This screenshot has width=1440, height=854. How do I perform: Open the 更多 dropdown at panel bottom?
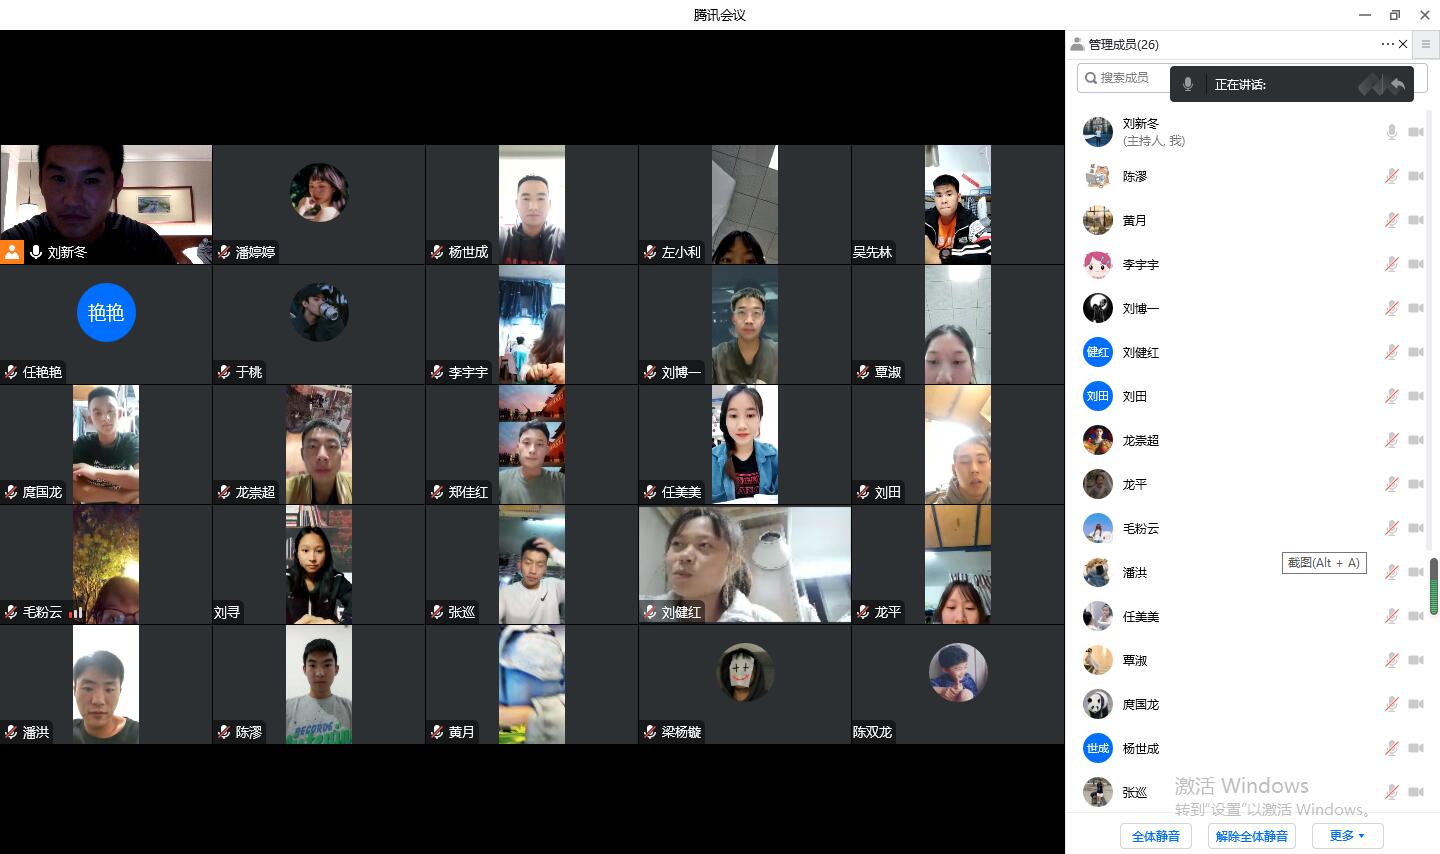1347,836
